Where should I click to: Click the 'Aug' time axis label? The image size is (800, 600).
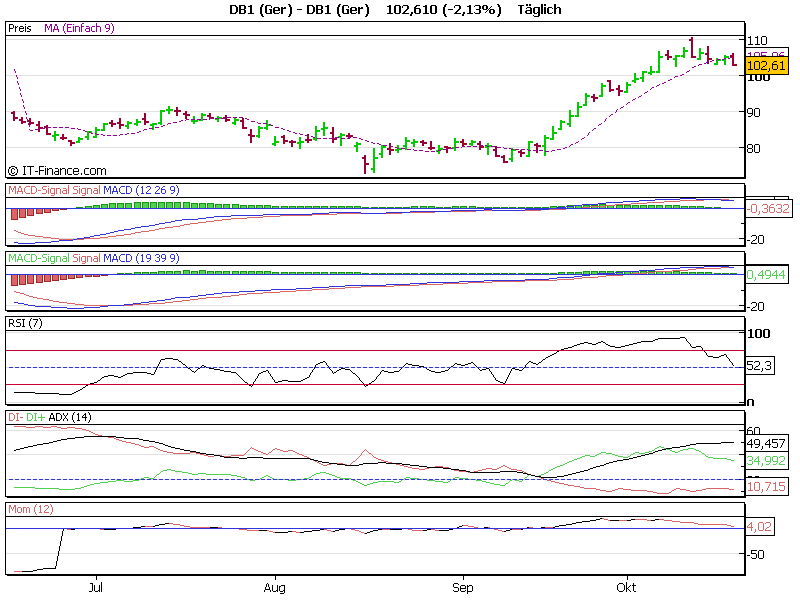[x=274, y=588]
